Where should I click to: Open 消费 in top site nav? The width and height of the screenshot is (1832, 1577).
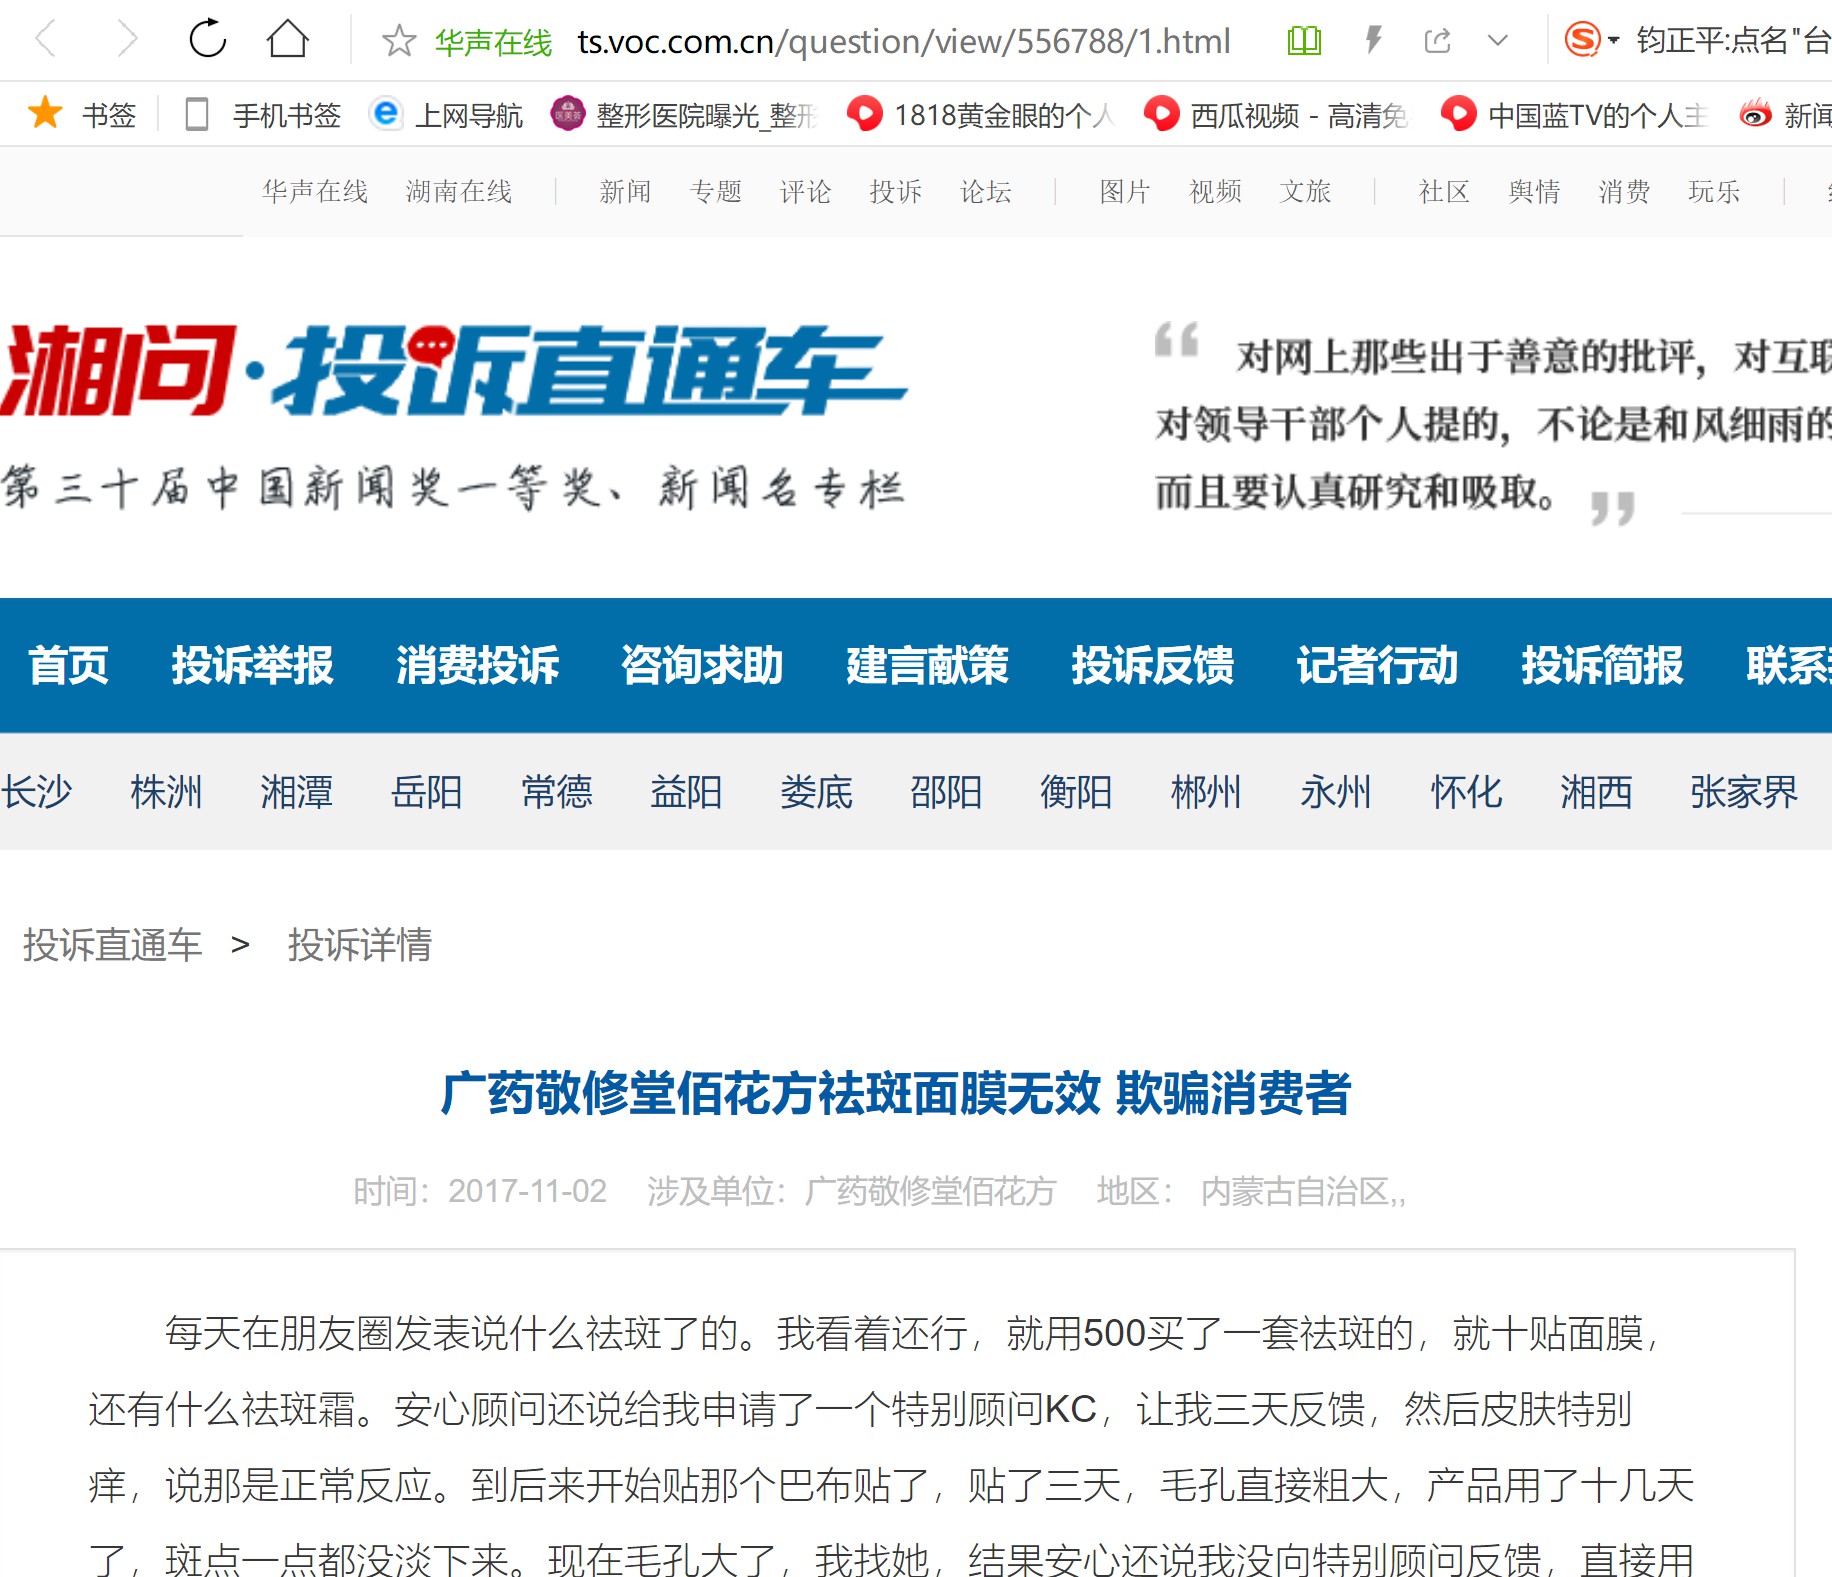click(x=1624, y=191)
